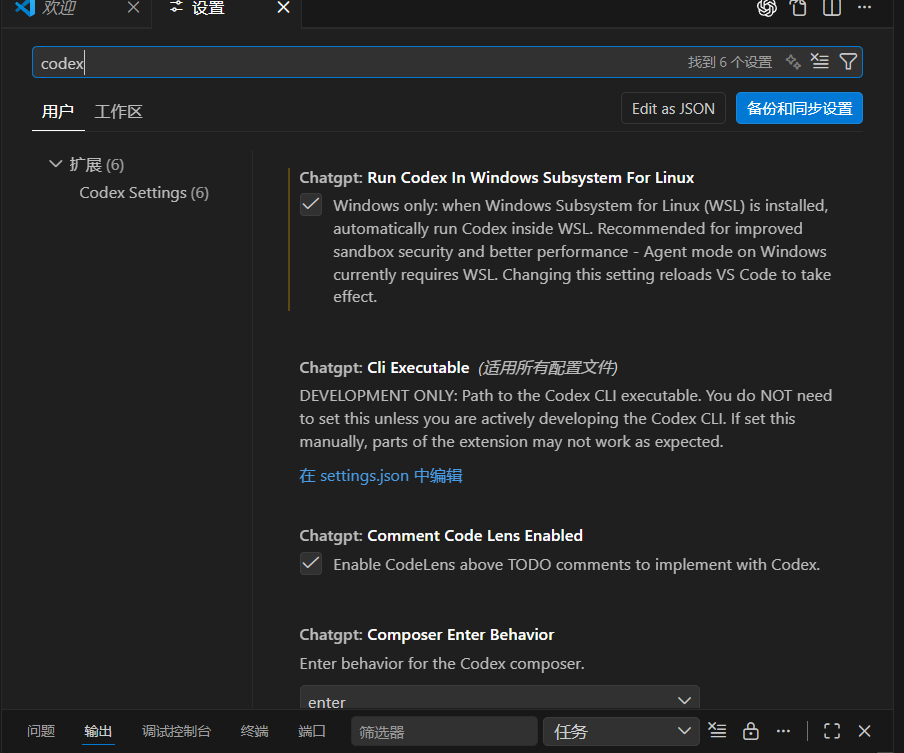Viewport: 904px width, 753px height.
Task: Click the Edit as JSON button
Action: pos(673,108)
